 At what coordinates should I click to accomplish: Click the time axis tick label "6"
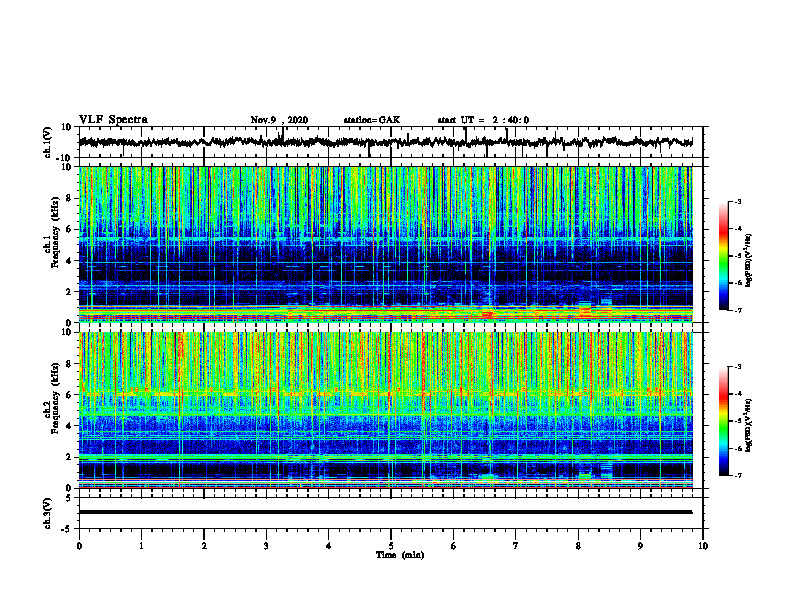click(x=454, y=546)
